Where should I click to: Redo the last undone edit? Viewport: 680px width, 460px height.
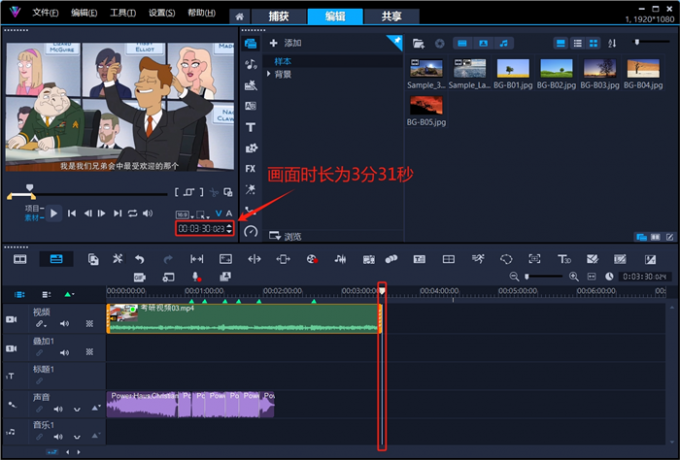click(x=168, y=259)
